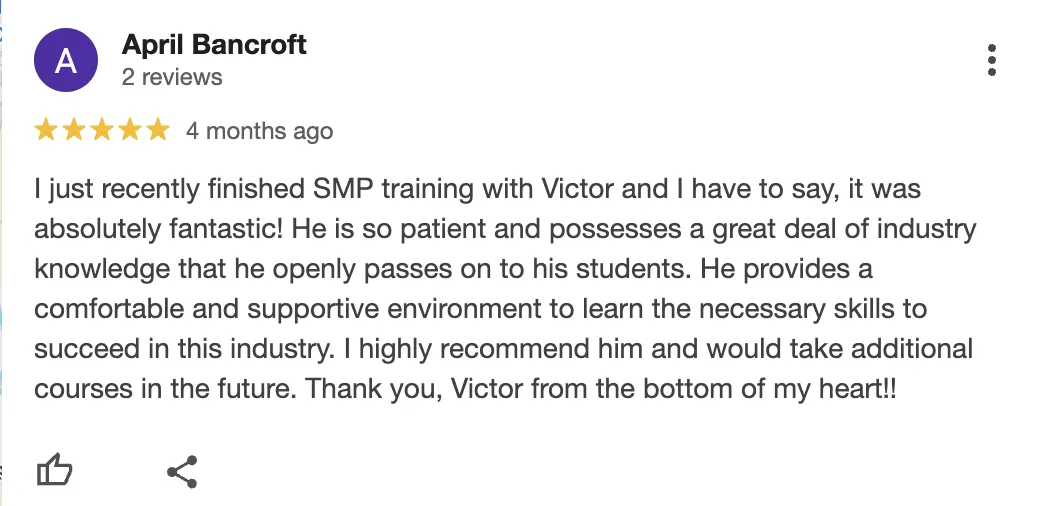Click the second gold rating star
The height and width of the screenshot is (506, 1044).
pos(74,130)
